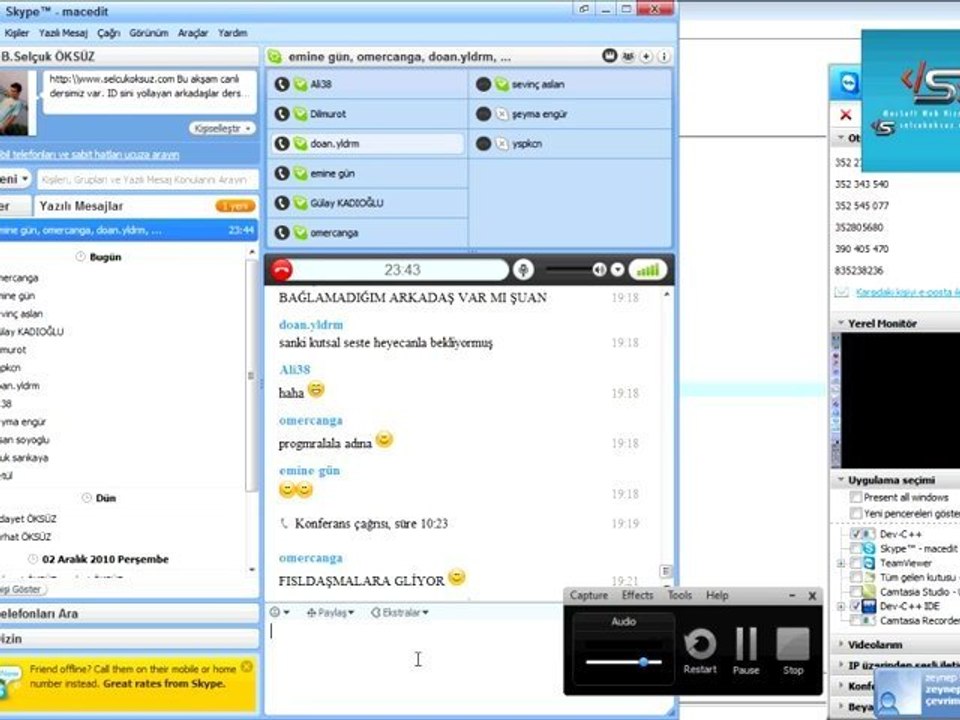960x720 pixels.
Task: Stop the Camtasia recording
Action: click(x=793, y=651)
